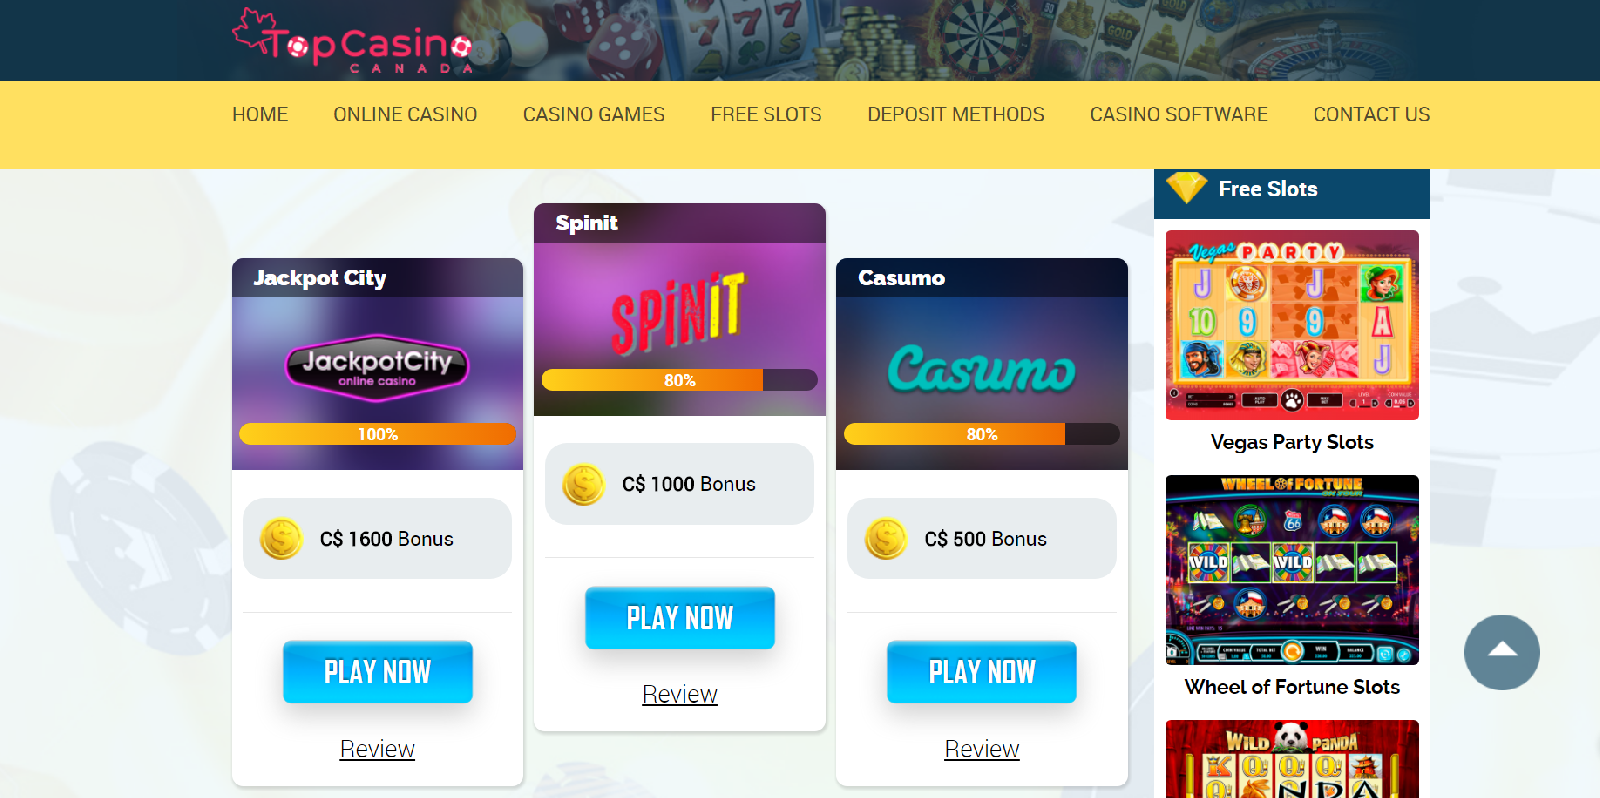This screenshot has width=1600, height=798.
Task: Click the Spinit logo image
Action: pyautogui.click(x=679, y=314)
